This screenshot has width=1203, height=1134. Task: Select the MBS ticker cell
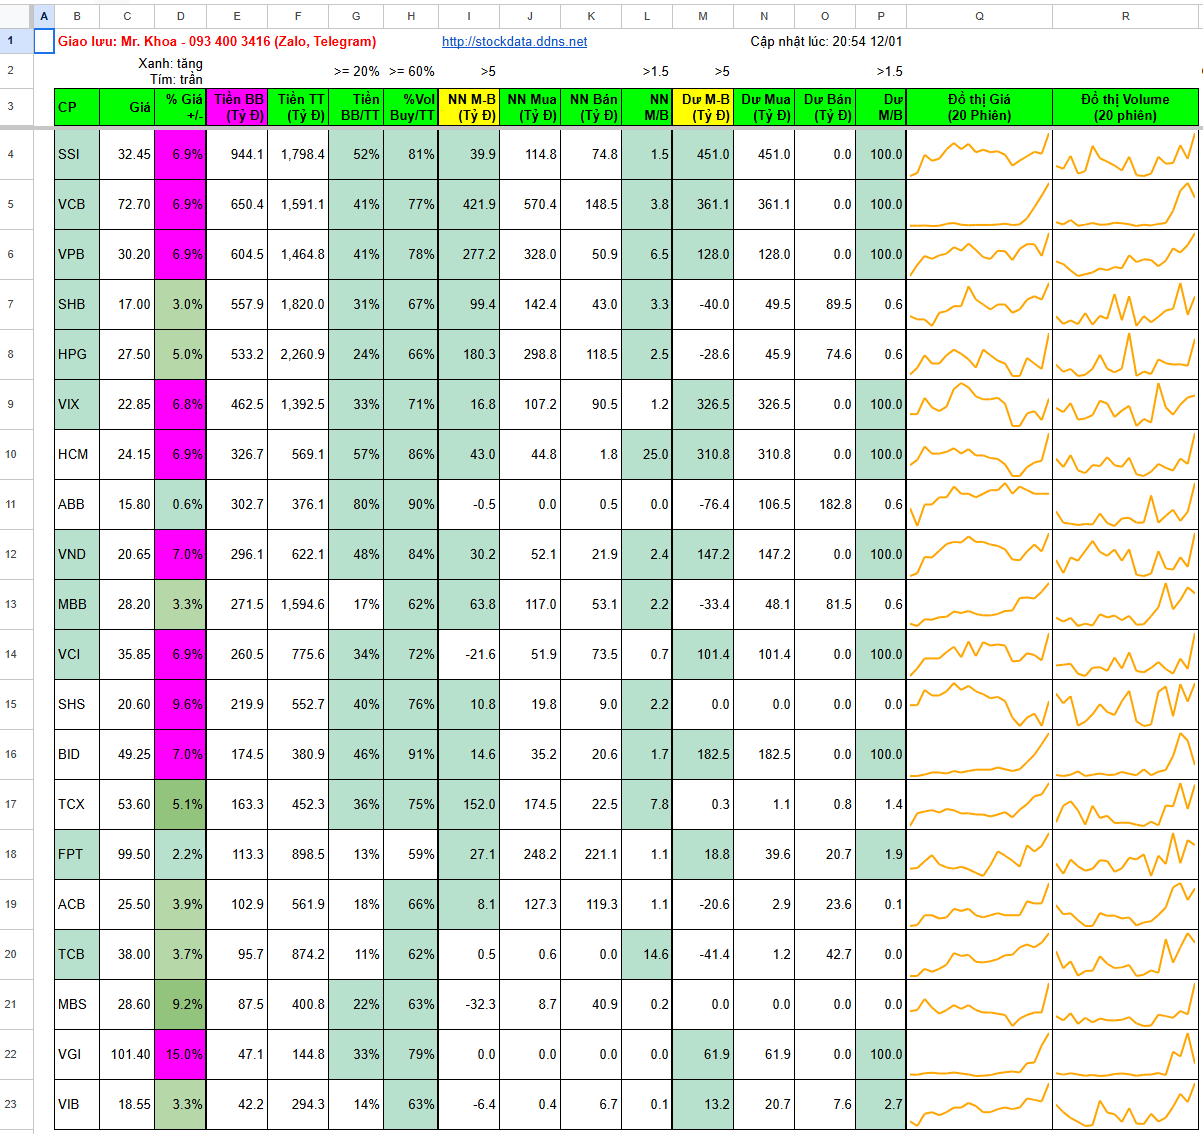(77, 1004)
